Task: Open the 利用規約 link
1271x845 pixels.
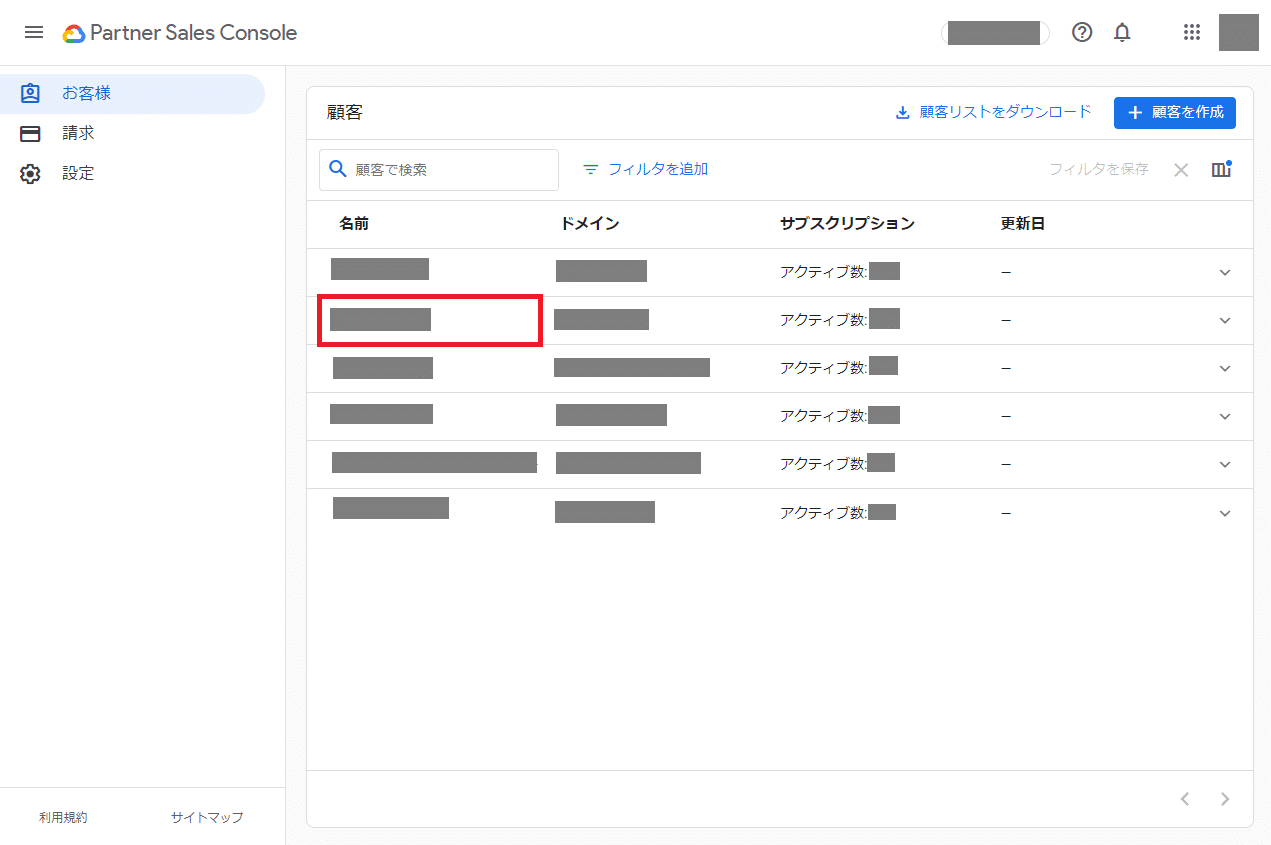Action: [63, 817]
